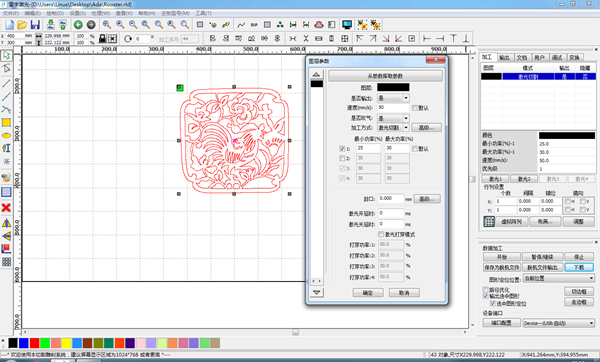
Task: Select the yellow ellipse tool
Action: coord(6,135)
